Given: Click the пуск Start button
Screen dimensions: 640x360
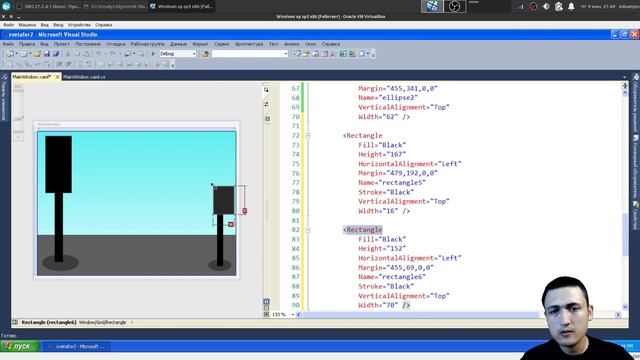Looking at the screenshot, I should coord(20,346).
